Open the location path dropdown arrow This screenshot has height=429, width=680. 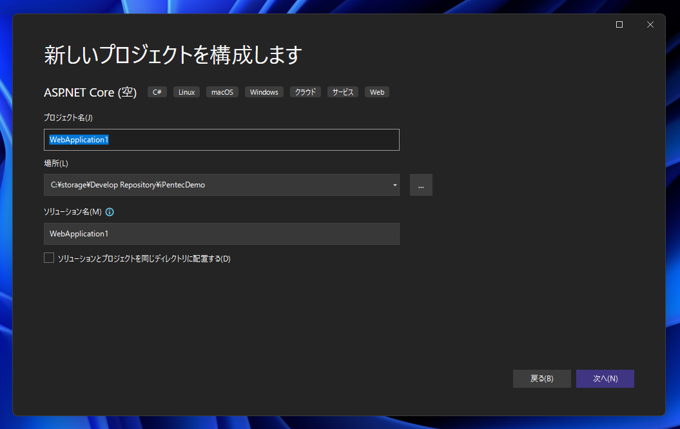[395, 185]
